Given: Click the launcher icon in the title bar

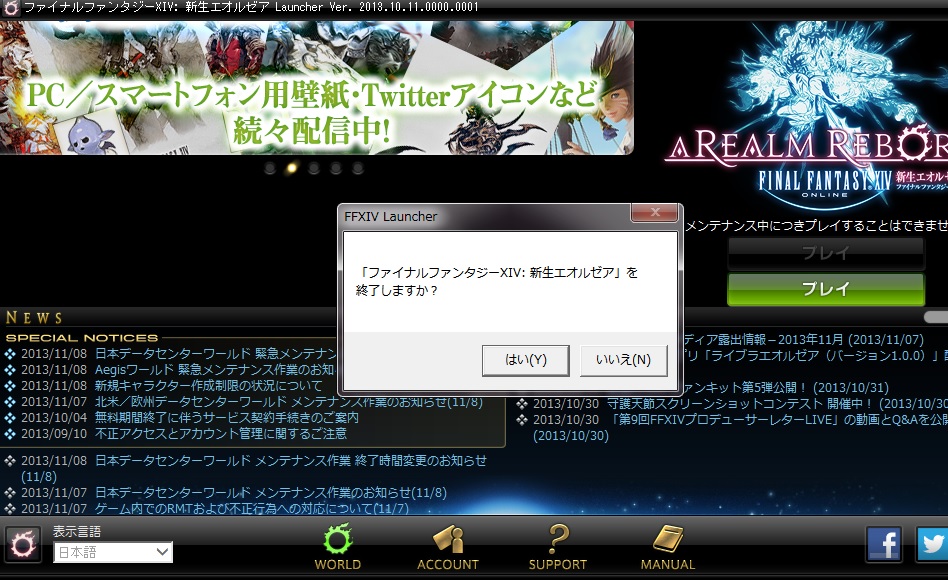Looking at the screenshot, I should (10, 8).
